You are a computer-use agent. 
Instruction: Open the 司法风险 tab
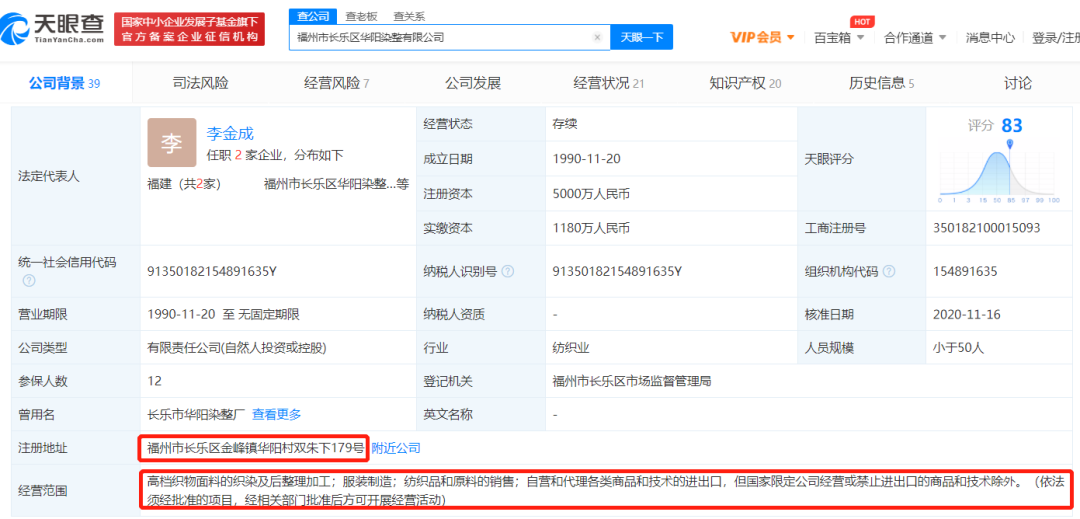click(x=200, y=84)
